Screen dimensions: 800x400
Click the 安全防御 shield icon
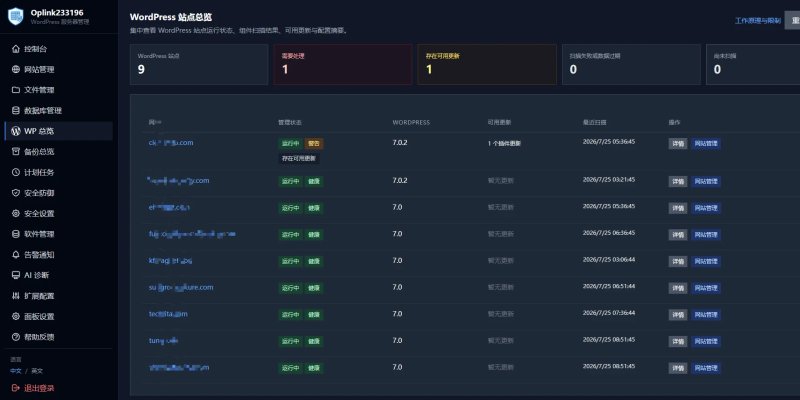[16, 193]
